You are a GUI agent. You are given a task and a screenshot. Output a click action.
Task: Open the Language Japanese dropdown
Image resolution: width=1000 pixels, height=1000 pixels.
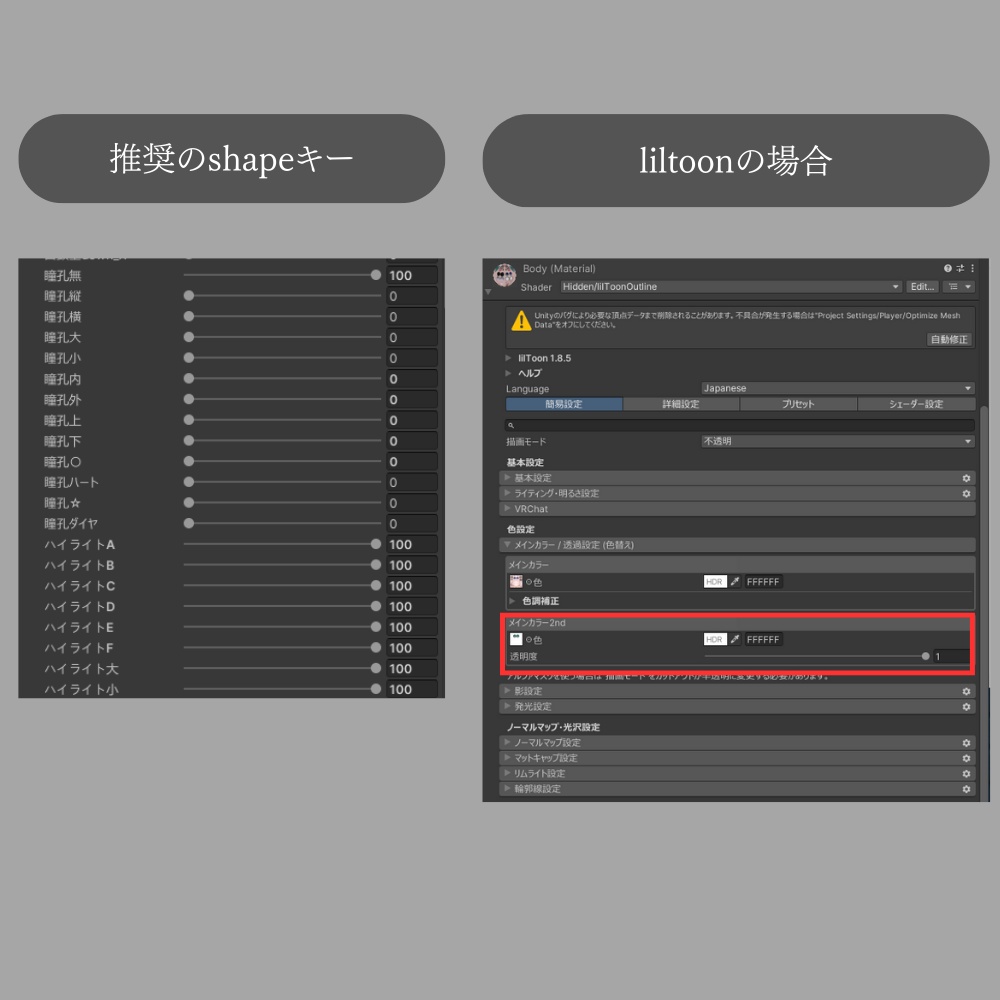point(838,388)
